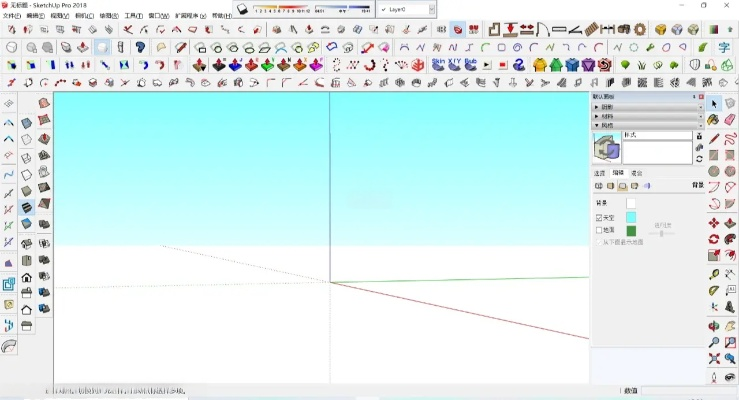
Task: Click the Orbit tool icon
Action: [714, 325]
